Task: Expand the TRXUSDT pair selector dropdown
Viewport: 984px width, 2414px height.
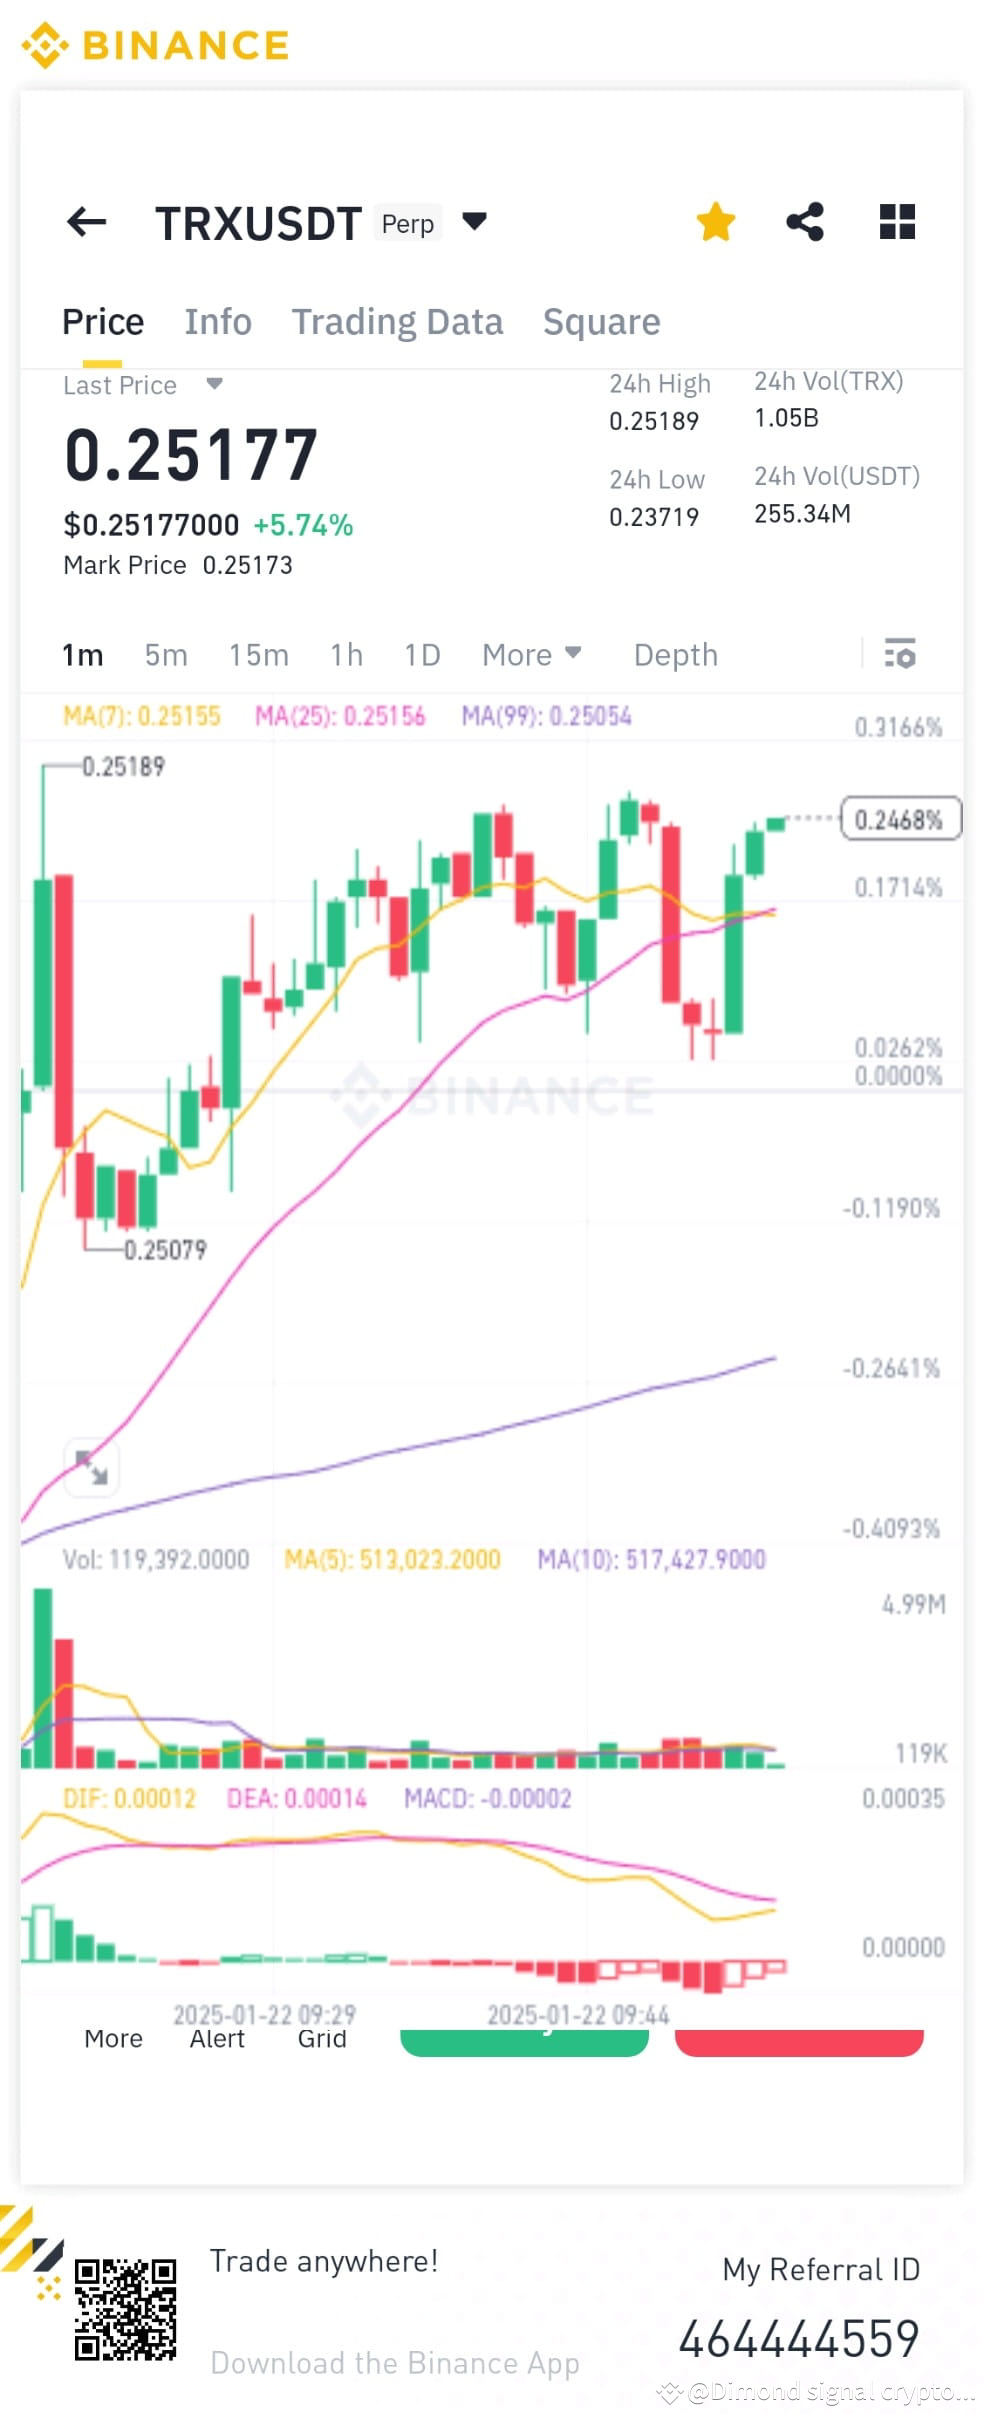Action: pos(474,222)
